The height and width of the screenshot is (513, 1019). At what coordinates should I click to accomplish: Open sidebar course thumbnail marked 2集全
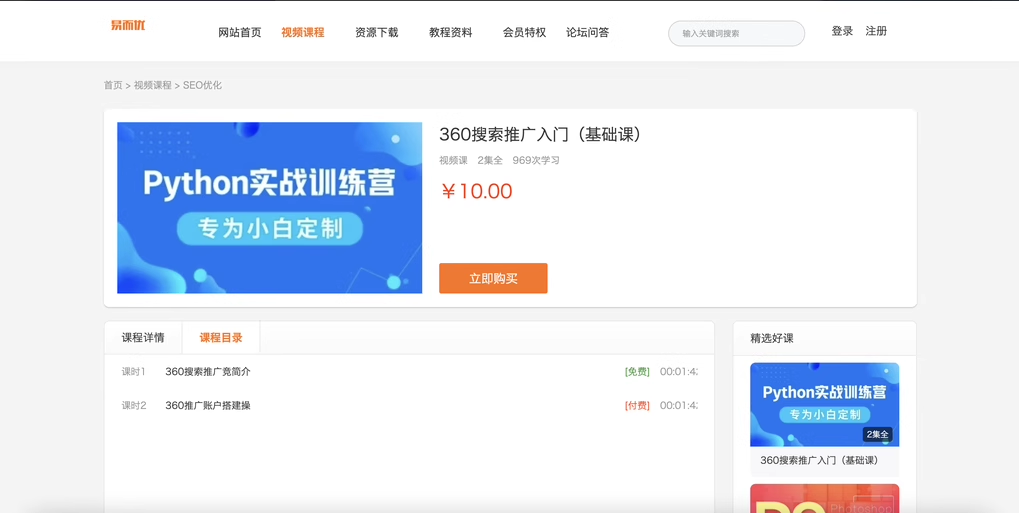824,404
